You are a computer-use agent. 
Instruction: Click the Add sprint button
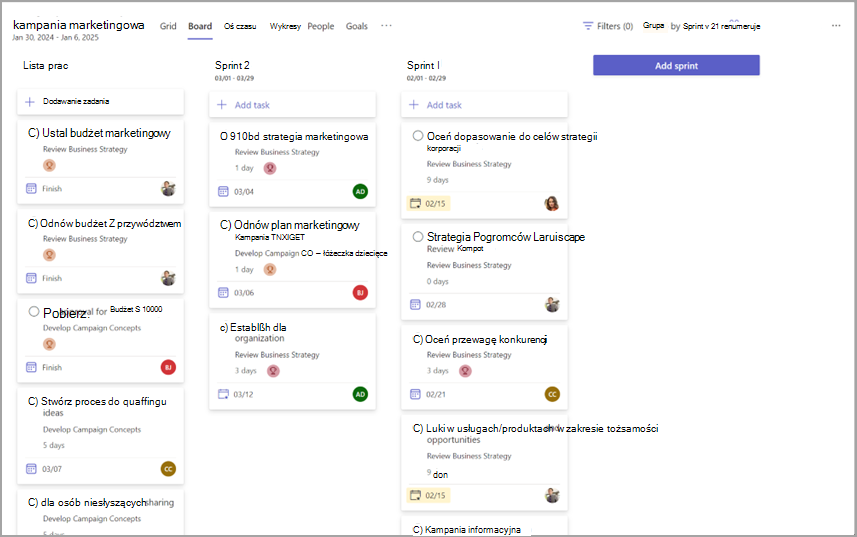pos(676,66)
